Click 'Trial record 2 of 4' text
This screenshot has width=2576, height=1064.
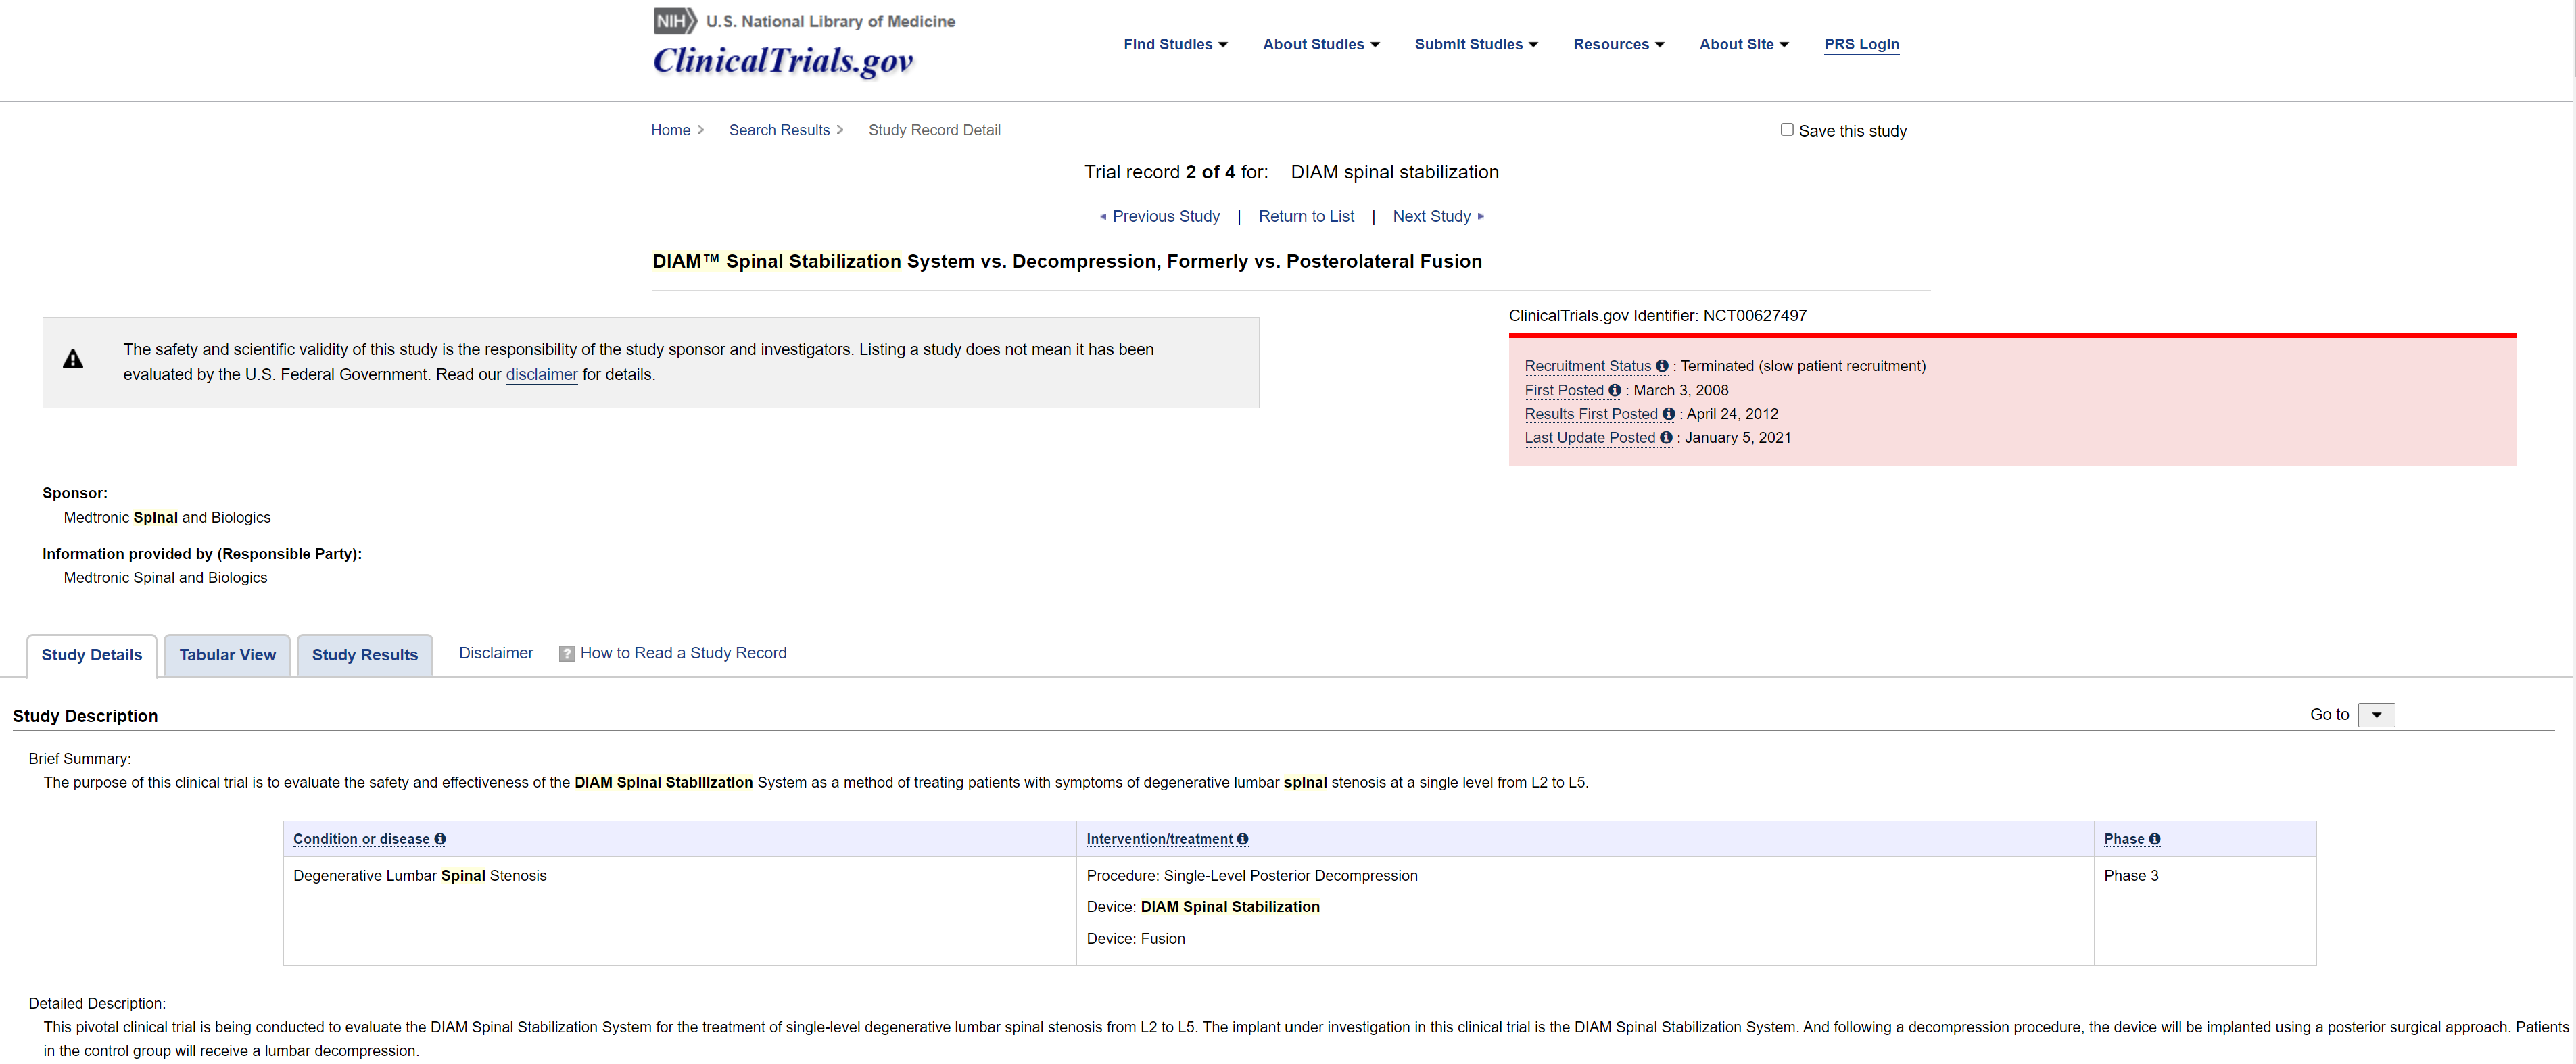tap(1159, 172)
